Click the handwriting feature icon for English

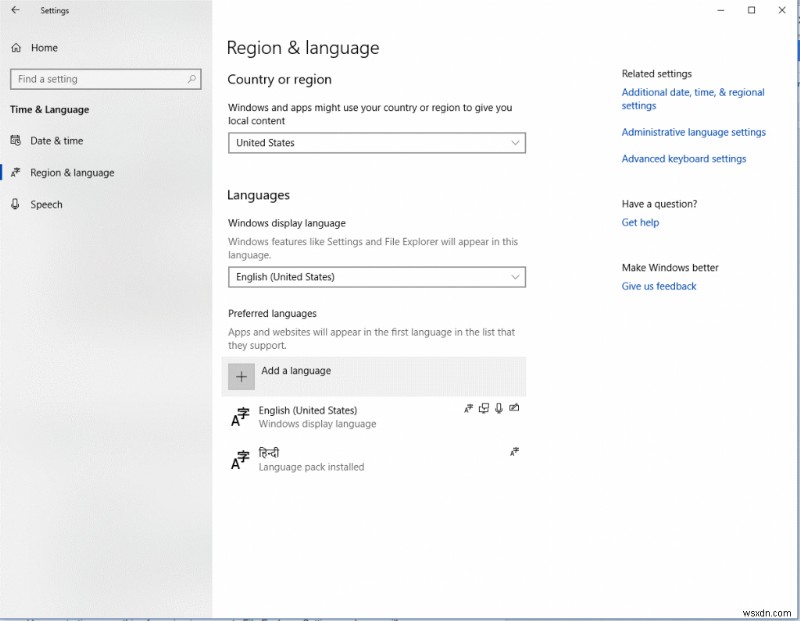(x=514, y=408)
